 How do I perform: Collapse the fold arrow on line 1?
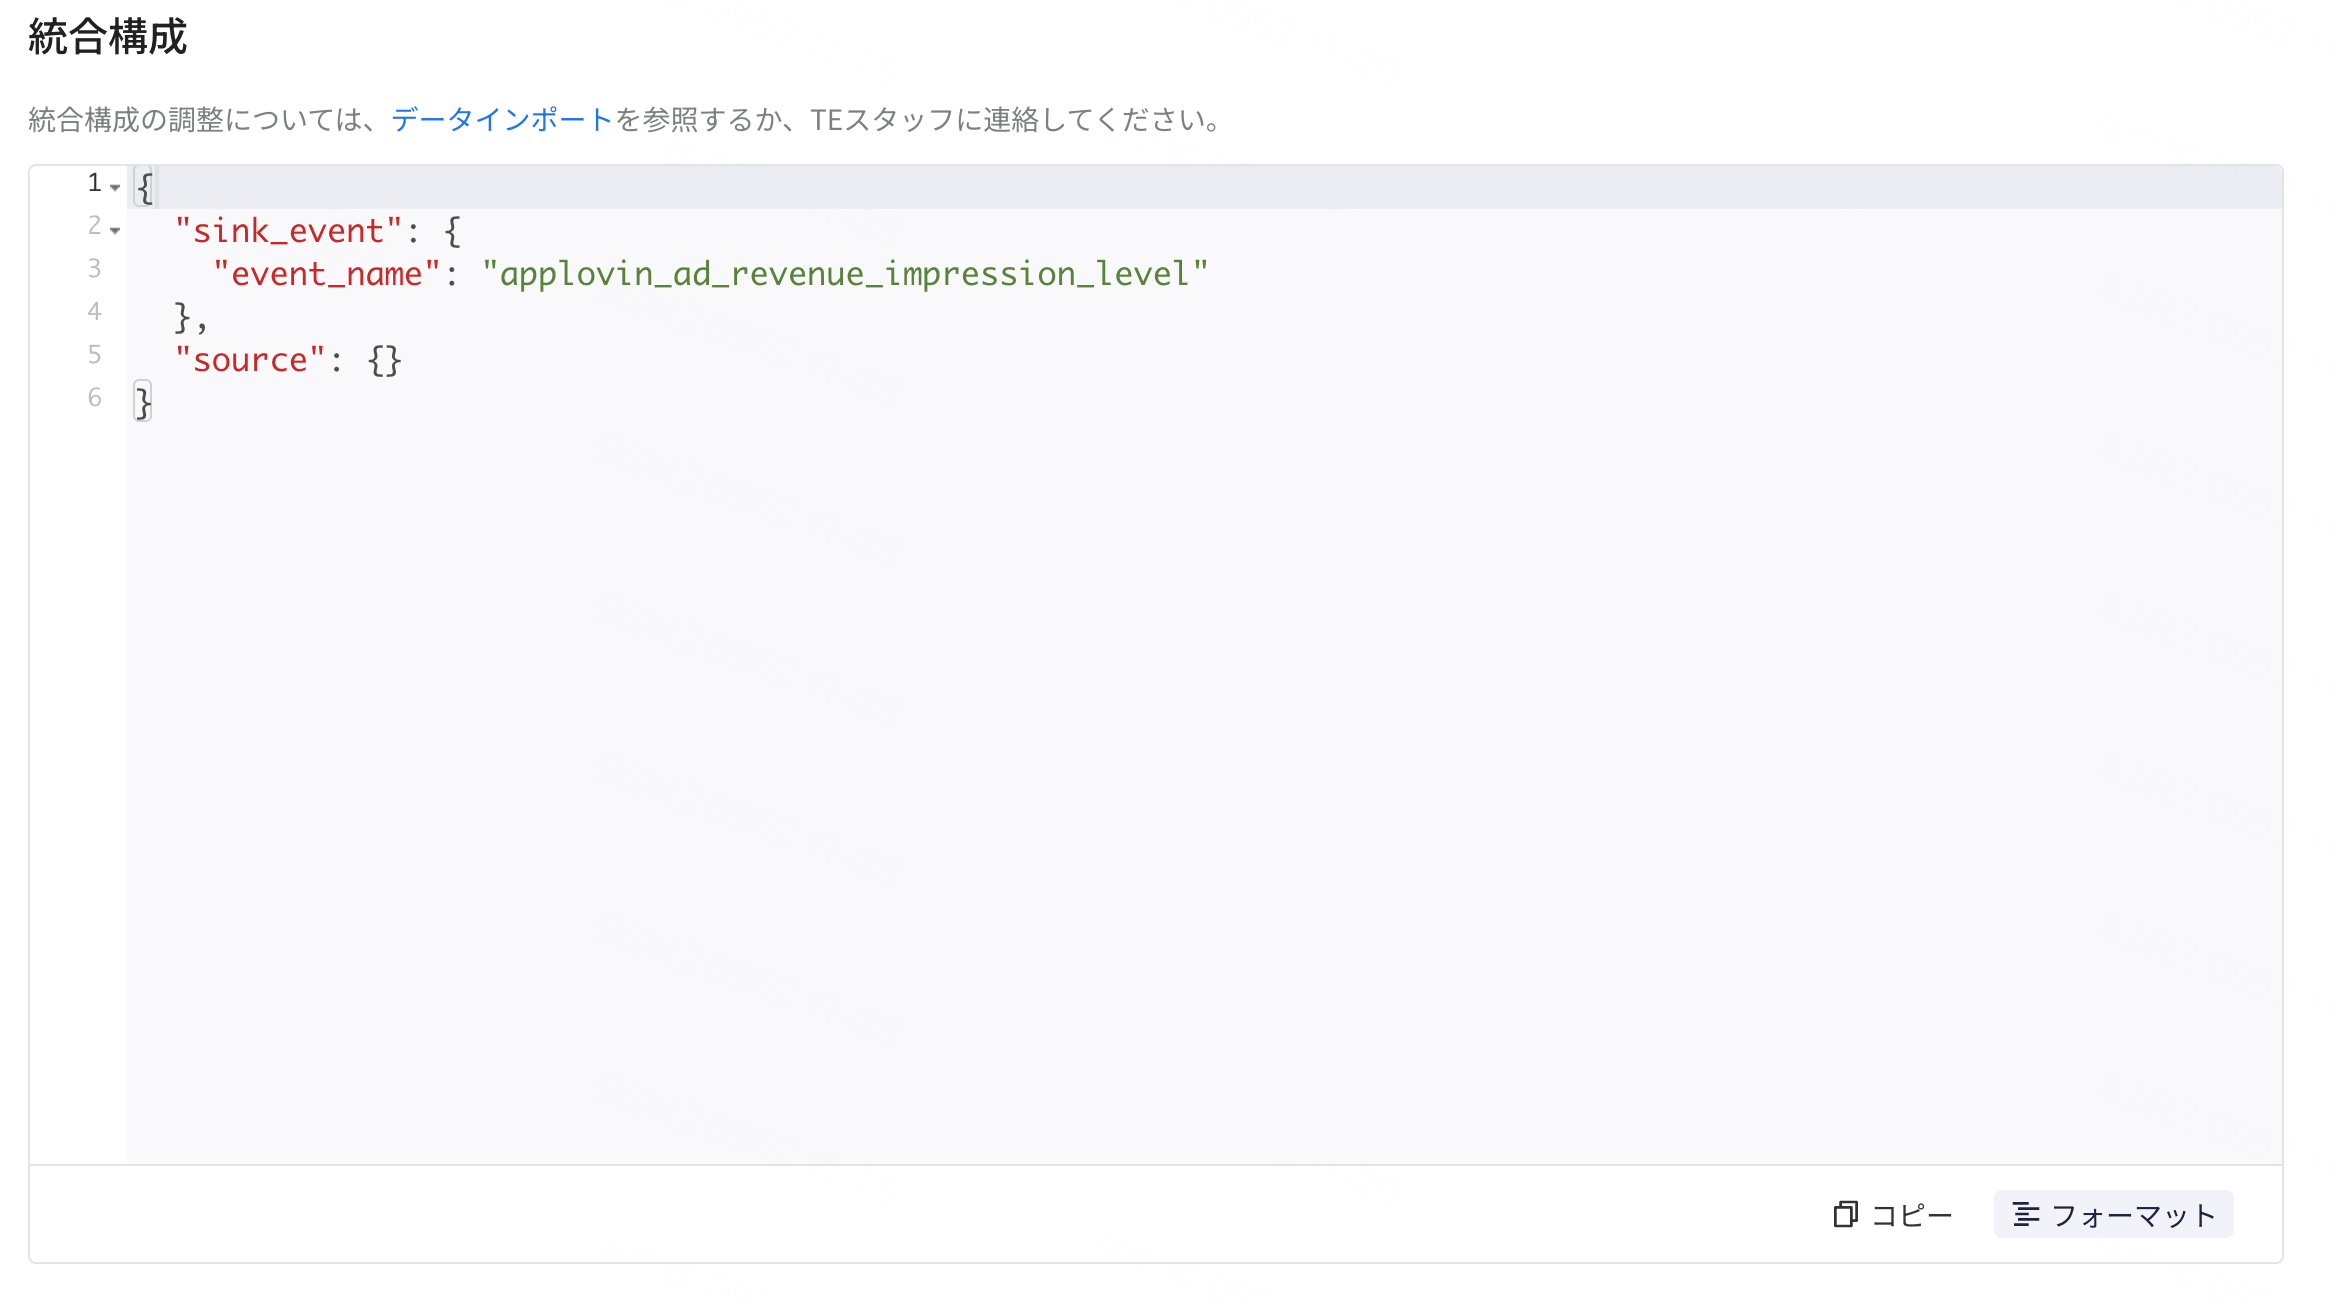tap(115, 188)
